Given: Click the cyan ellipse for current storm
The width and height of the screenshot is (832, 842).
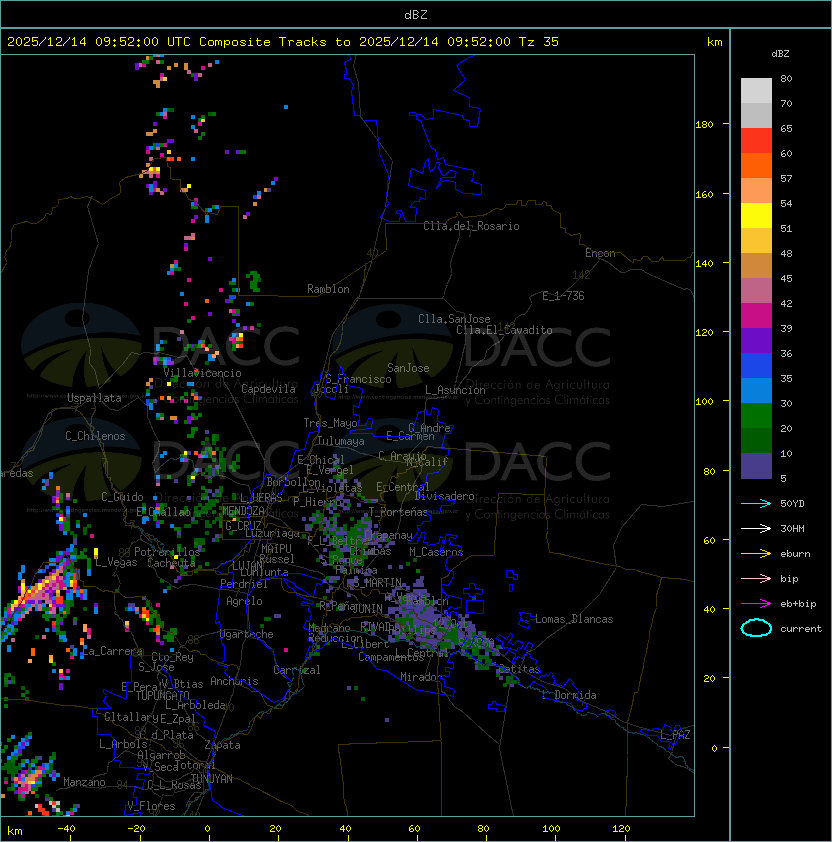Looking at the screenshot, I should pos(756,628).
